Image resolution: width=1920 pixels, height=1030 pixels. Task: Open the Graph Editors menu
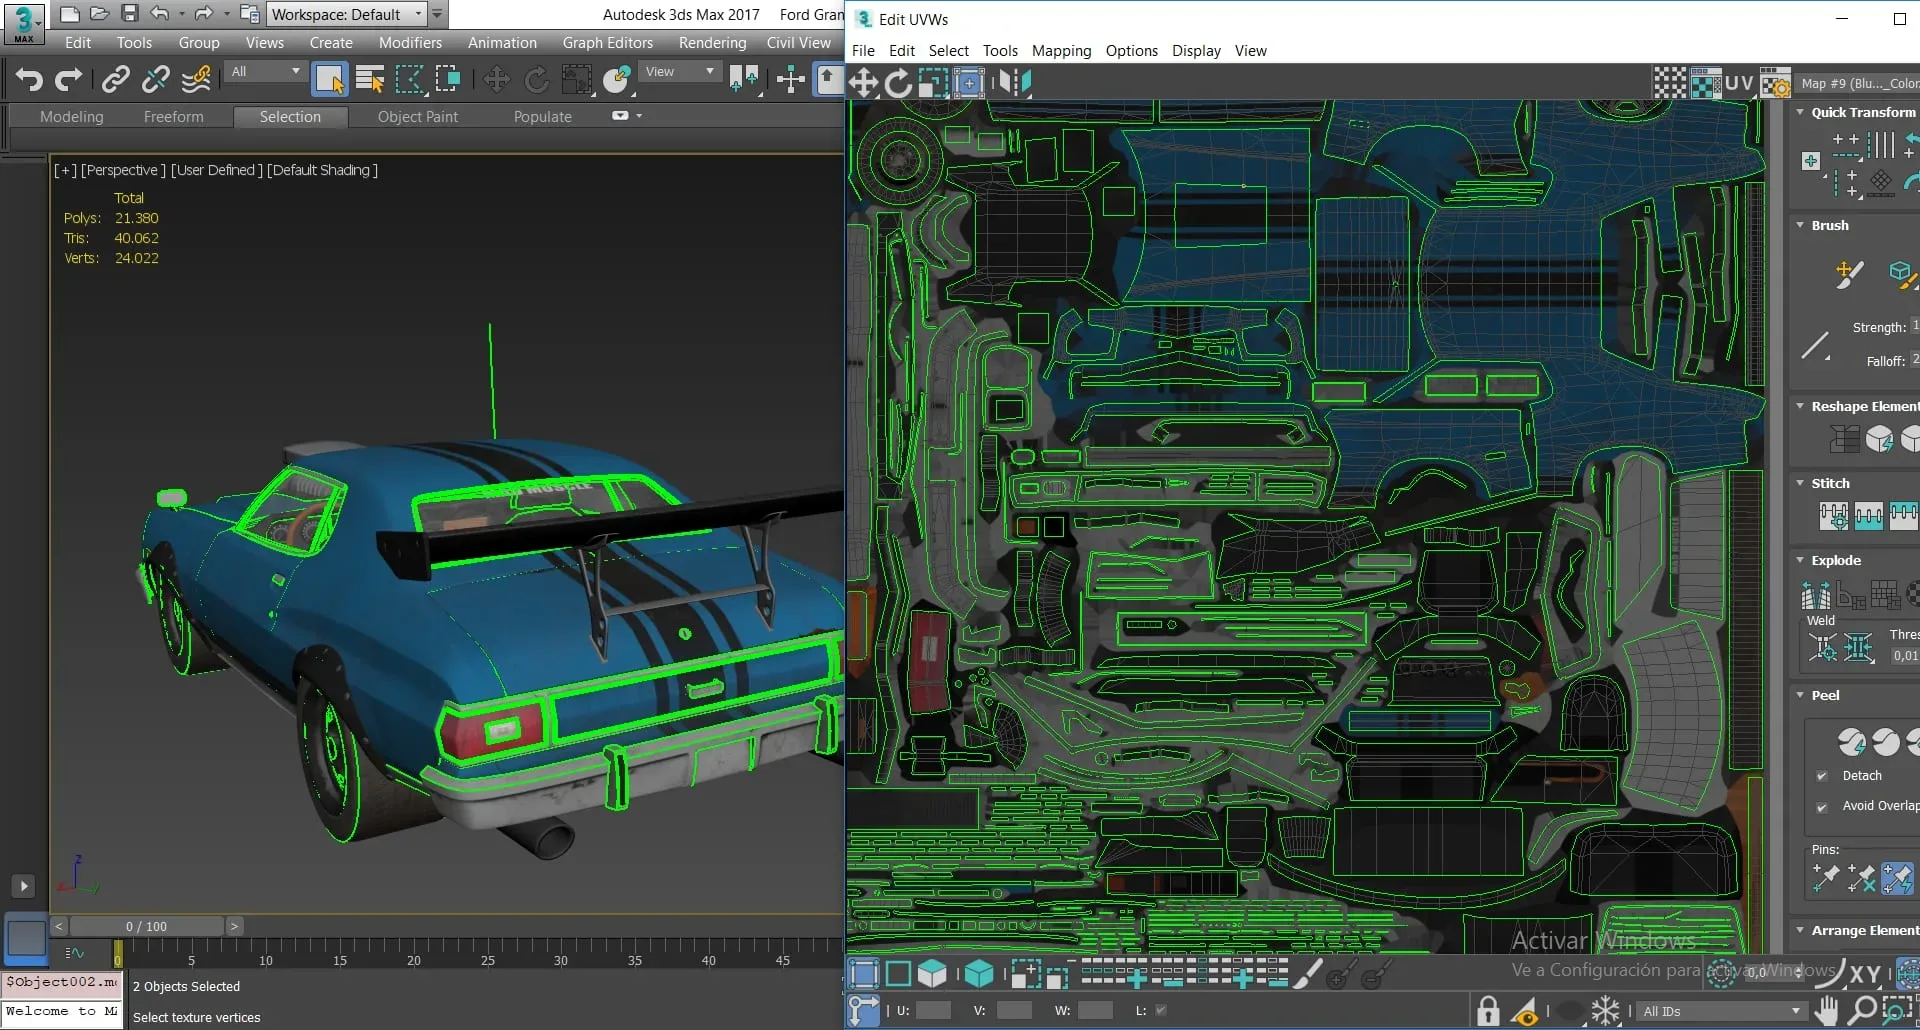[x=607, y=42]
